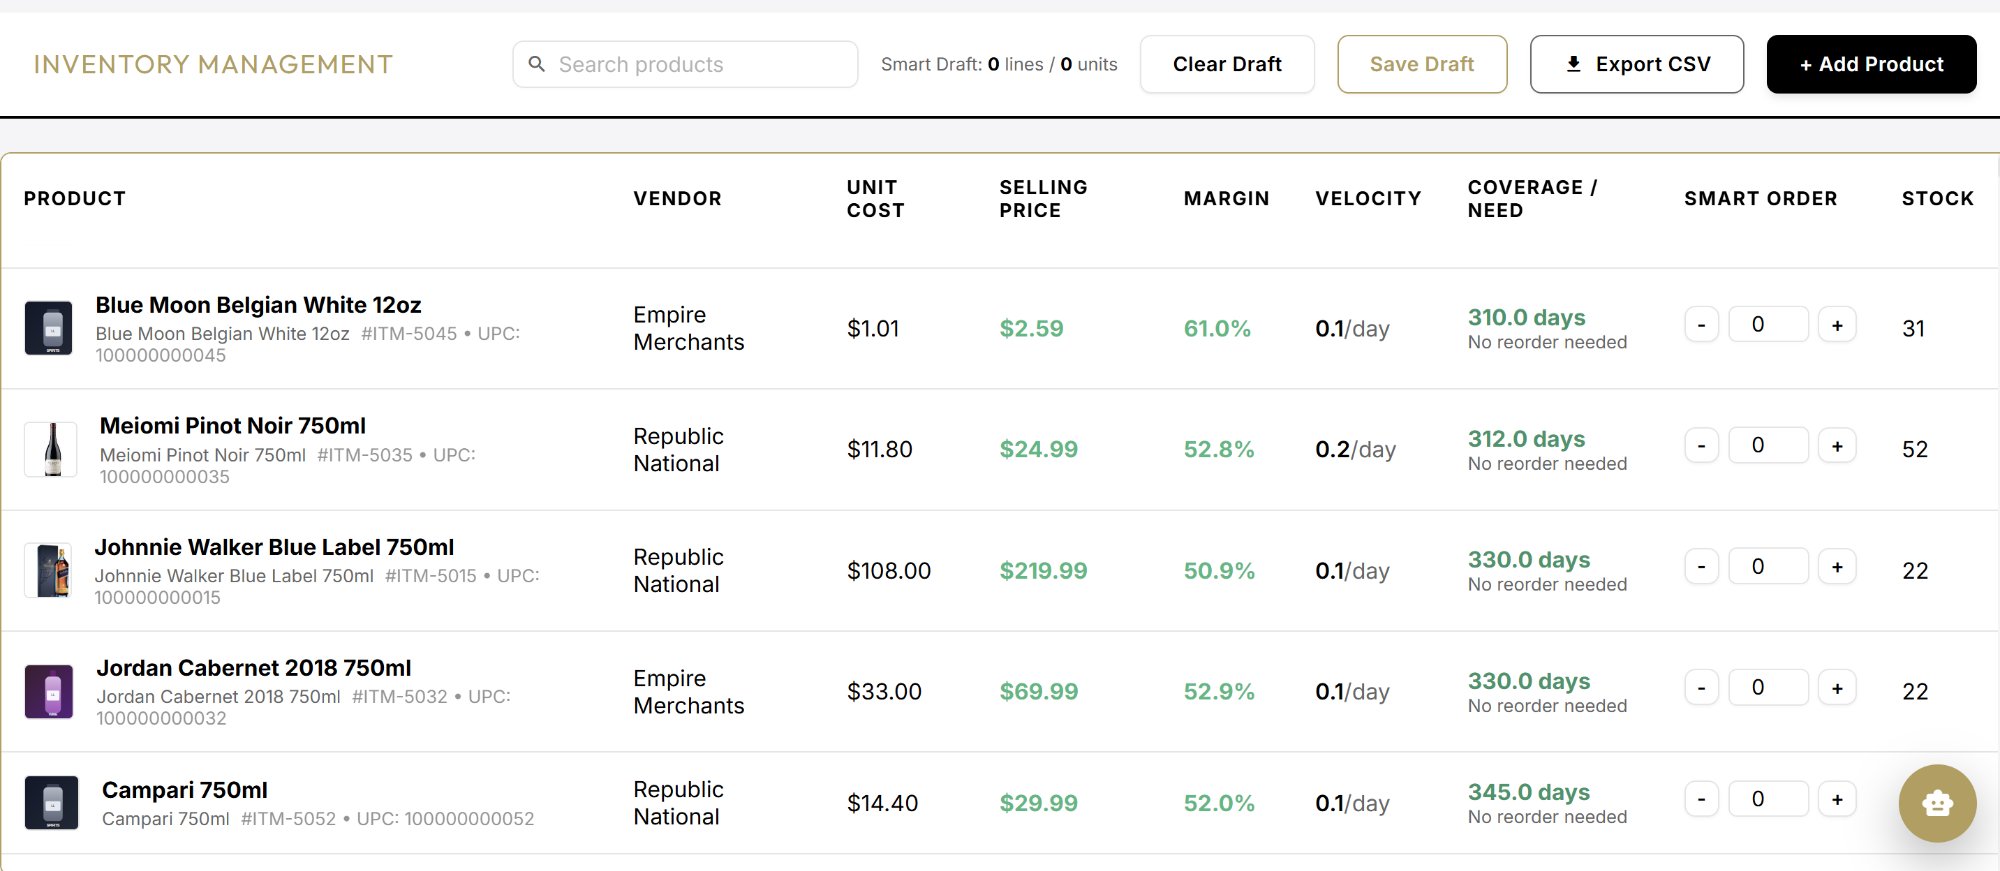The height and width of the screenshot is (871, 2000).
Task: Open the chatbot assistant bubble
Action: click(x=1937, y=803)
